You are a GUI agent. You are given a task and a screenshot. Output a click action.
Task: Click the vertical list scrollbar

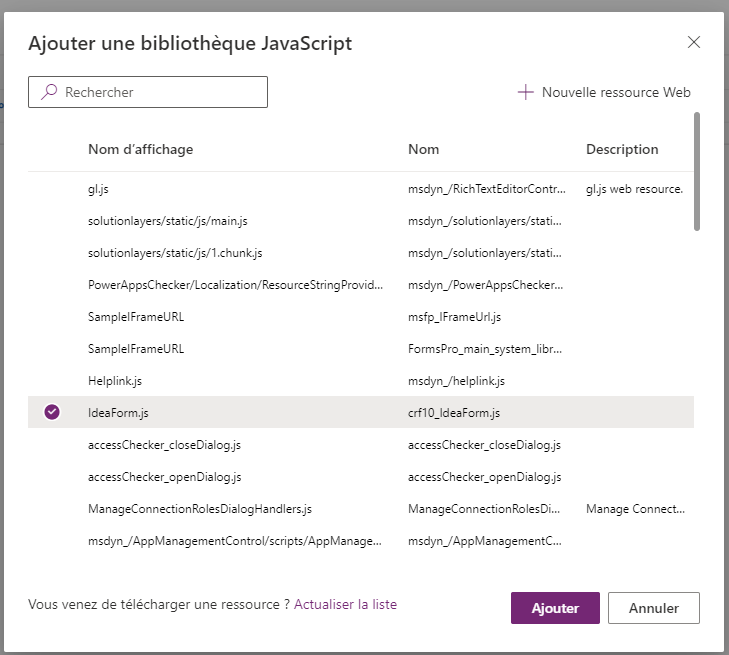[696, 172]
